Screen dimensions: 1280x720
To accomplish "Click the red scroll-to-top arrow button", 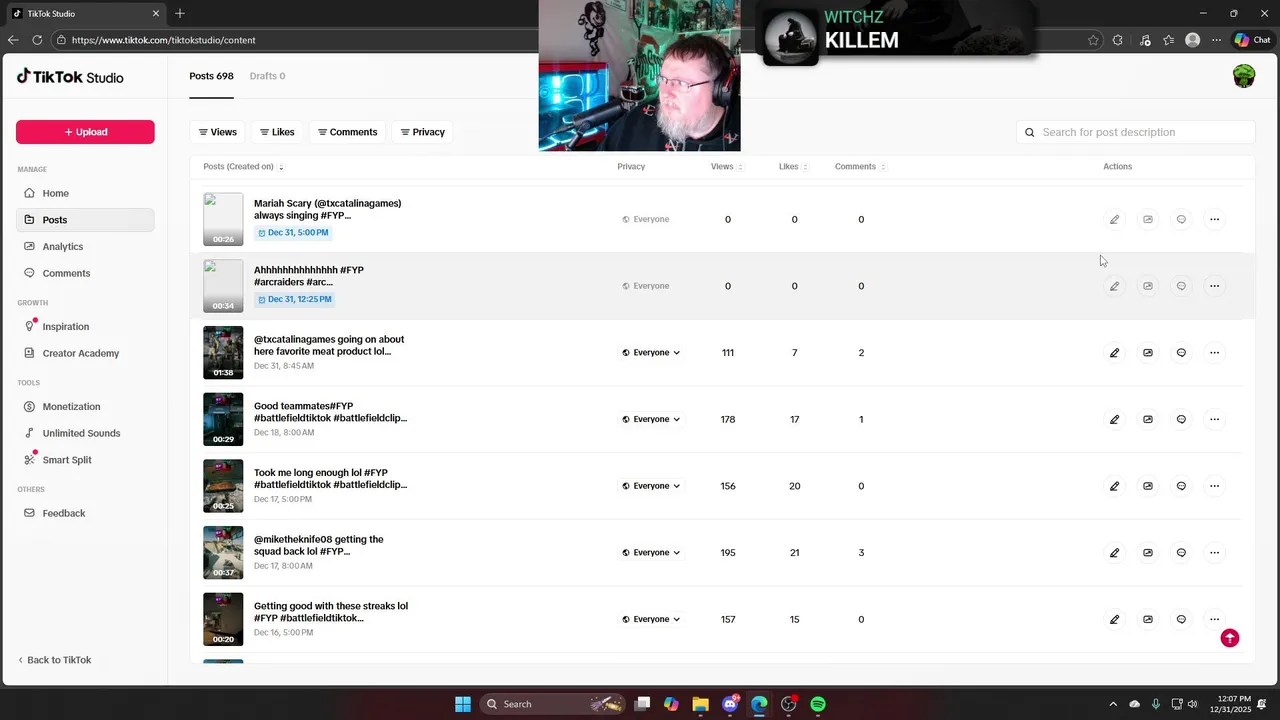I will [1230, 638].
